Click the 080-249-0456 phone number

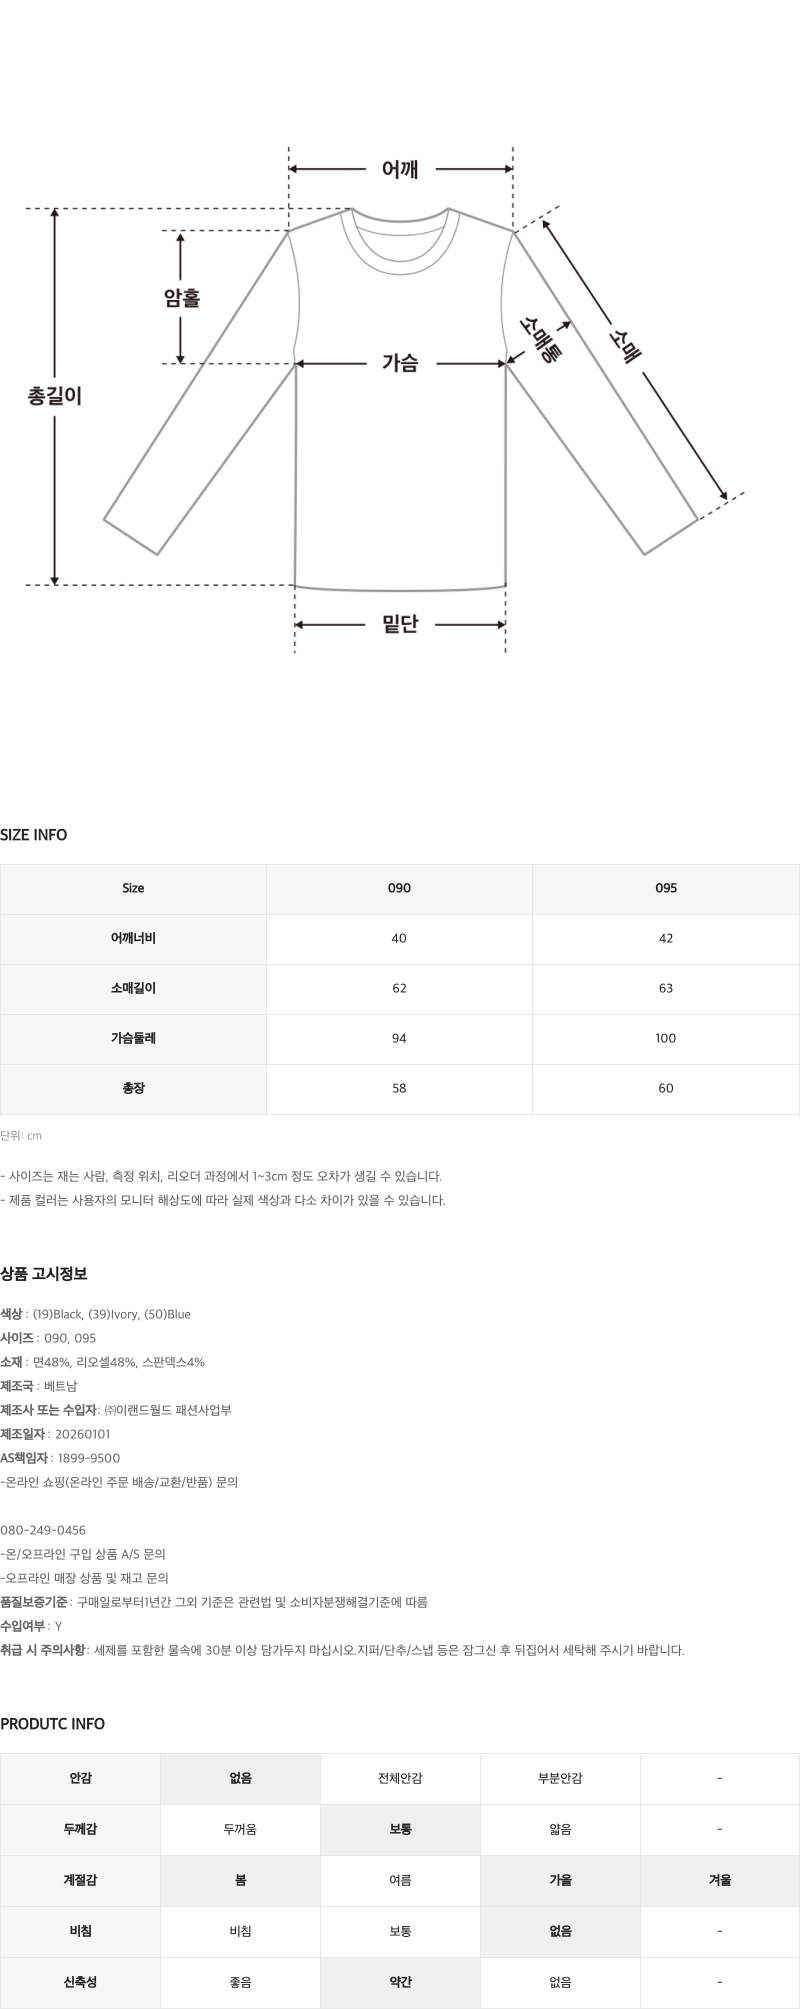[43, 1530]
